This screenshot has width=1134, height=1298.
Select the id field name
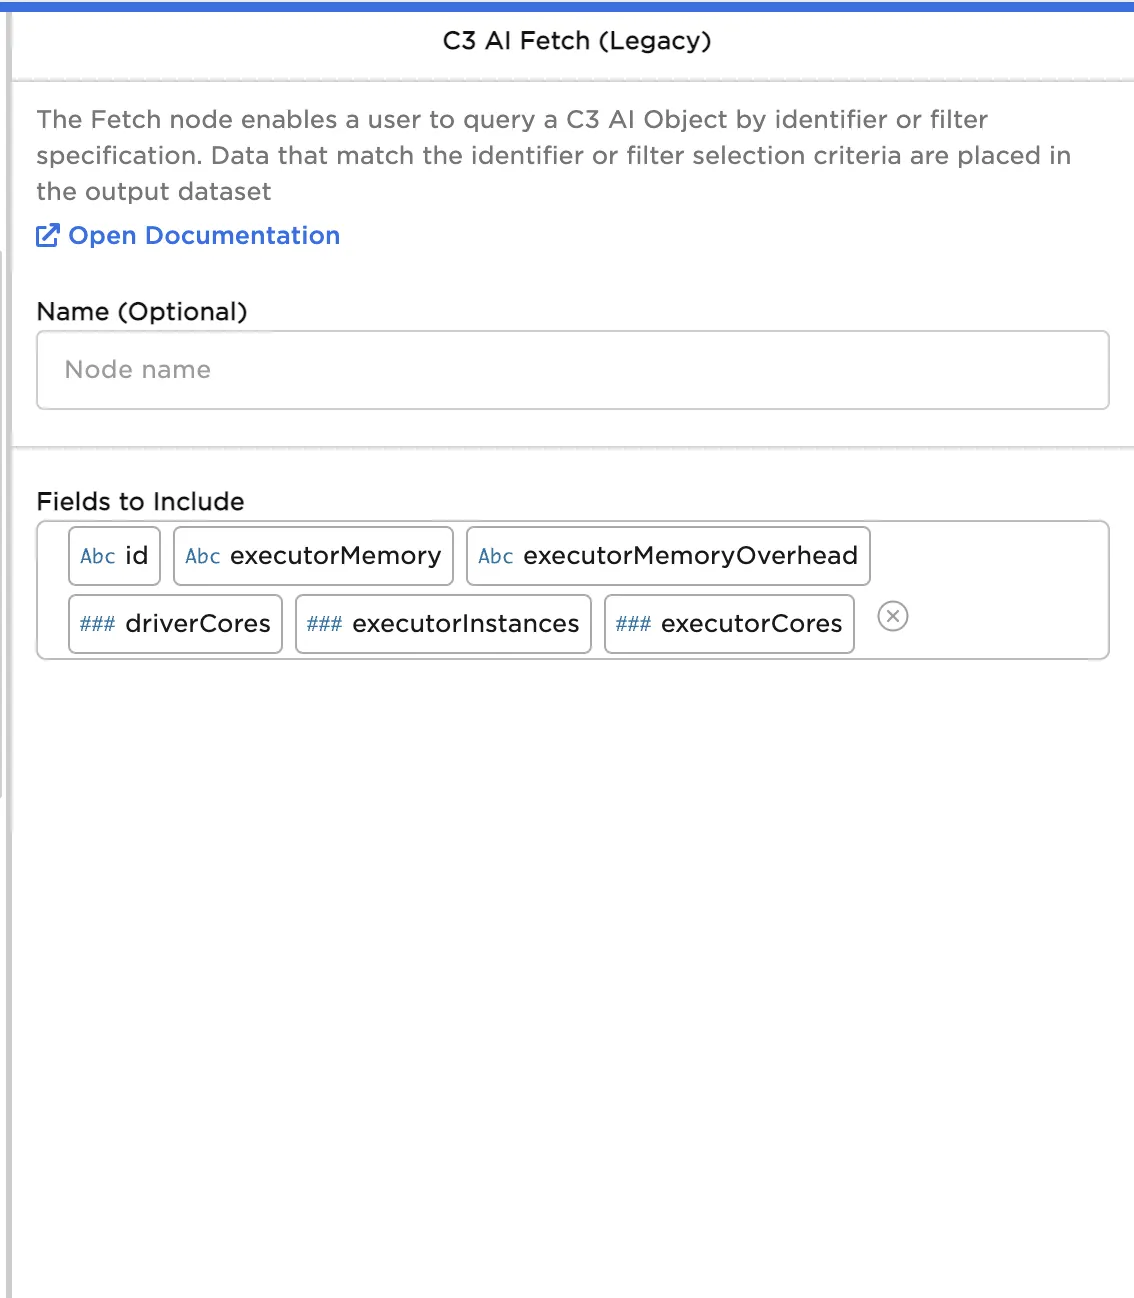(137, 556)
